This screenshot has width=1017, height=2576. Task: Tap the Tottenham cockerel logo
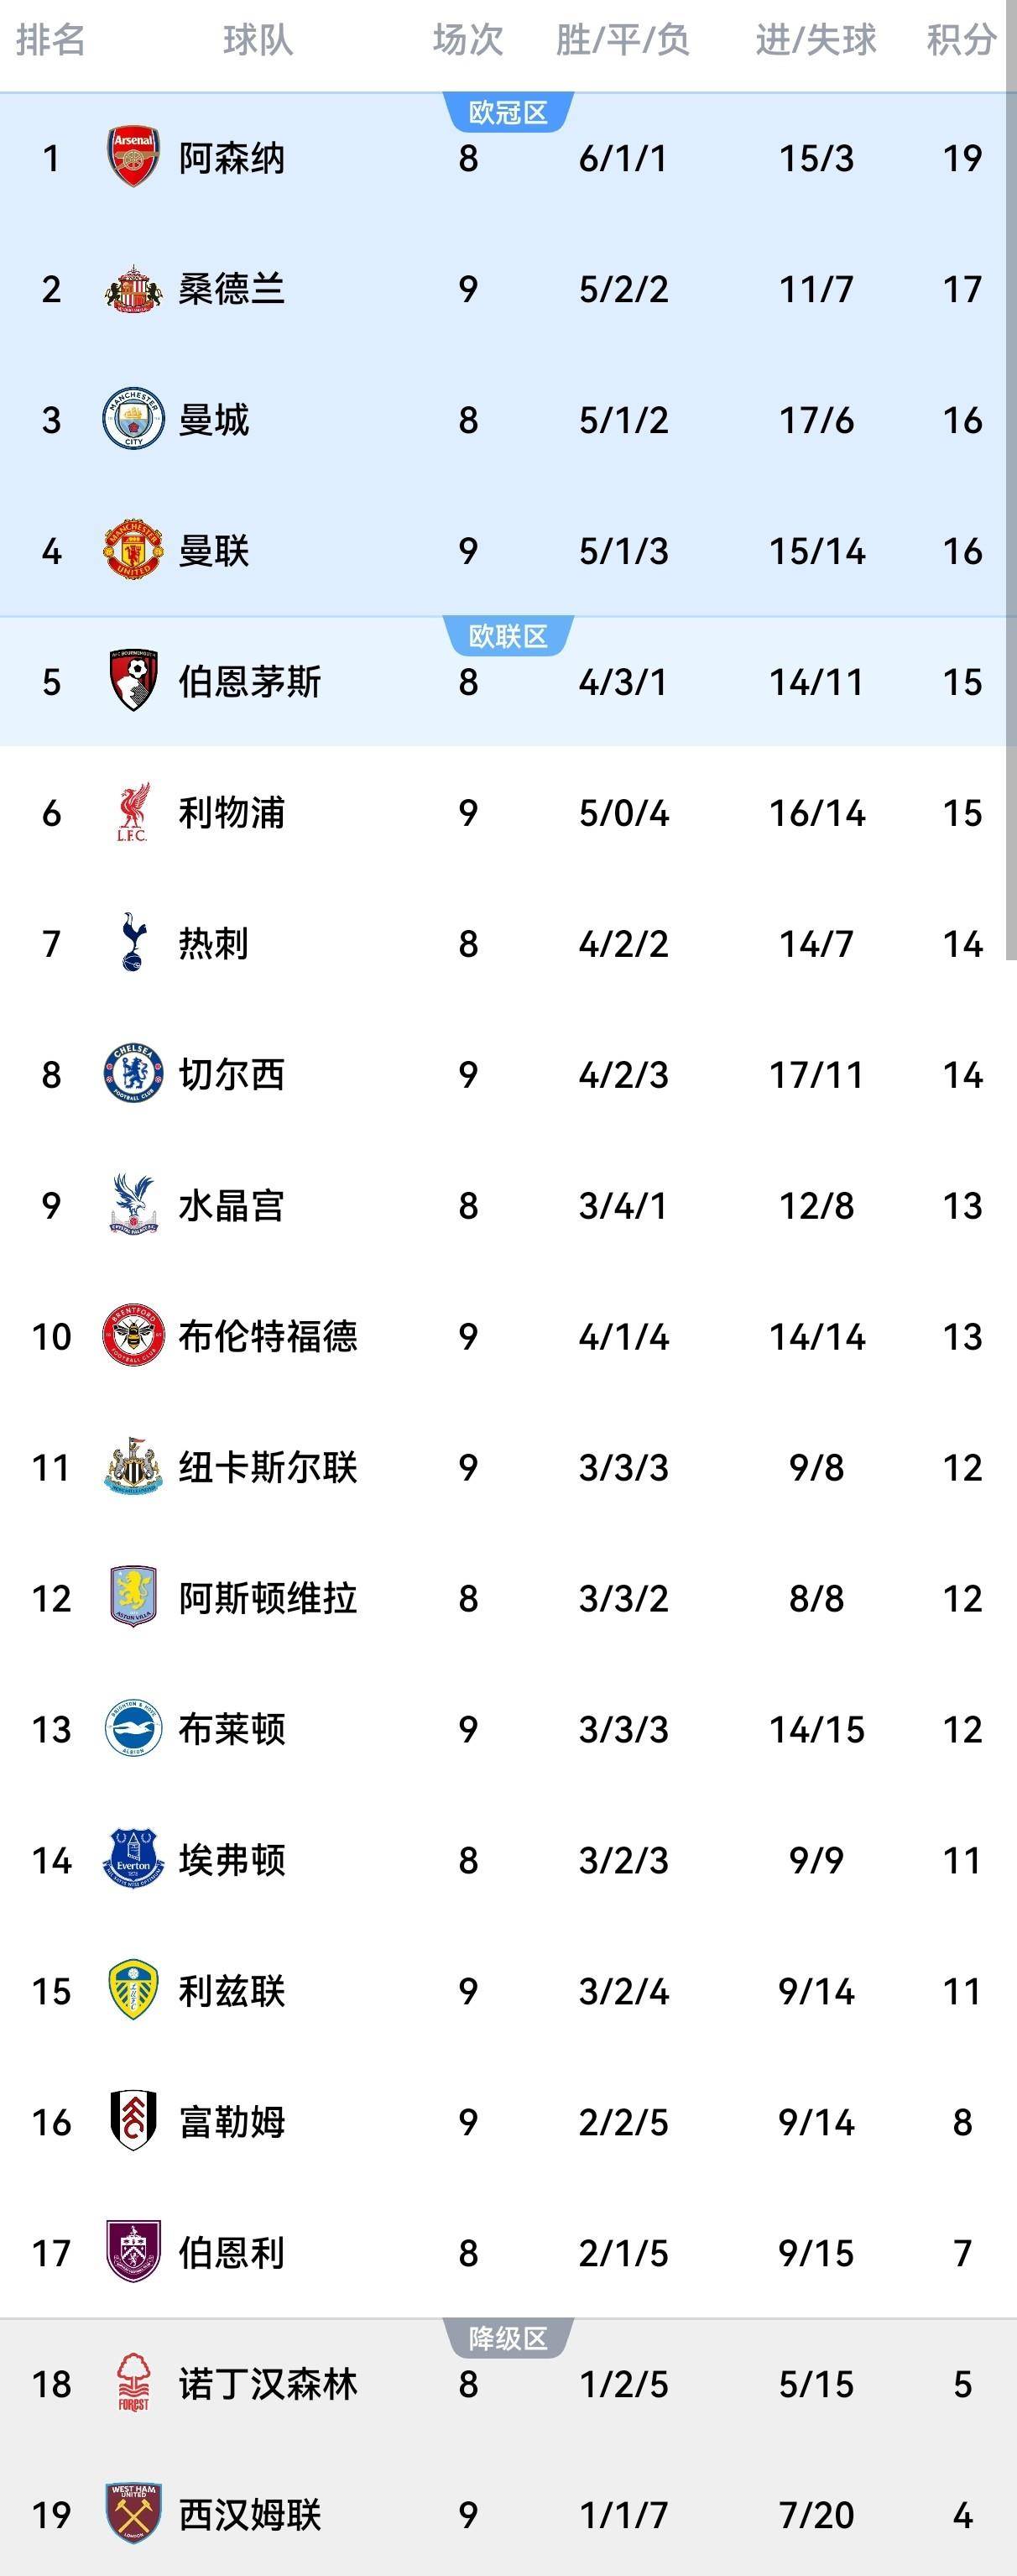click(133, 942)
